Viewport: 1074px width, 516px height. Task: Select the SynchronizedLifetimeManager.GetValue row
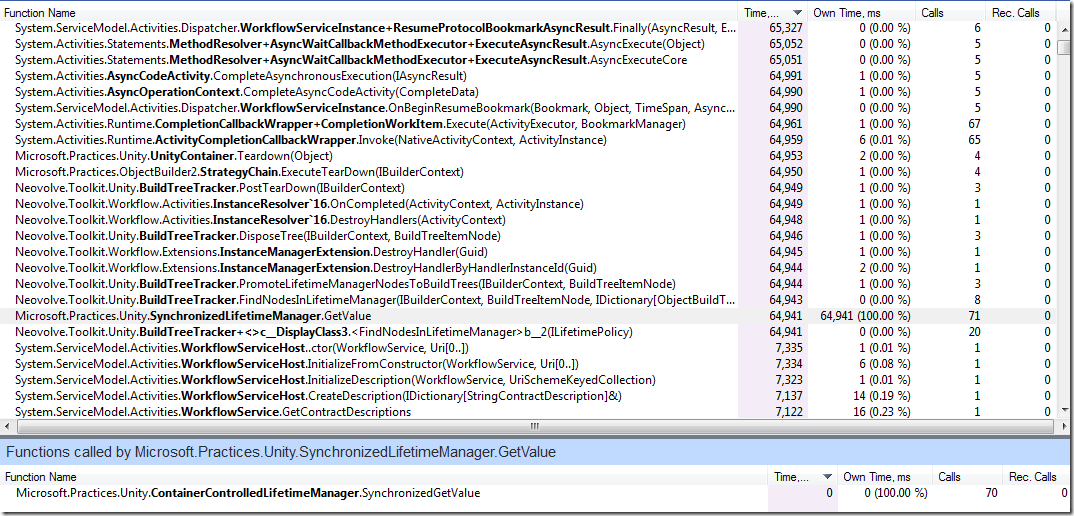pyautogui.click(x=527, y=316)
